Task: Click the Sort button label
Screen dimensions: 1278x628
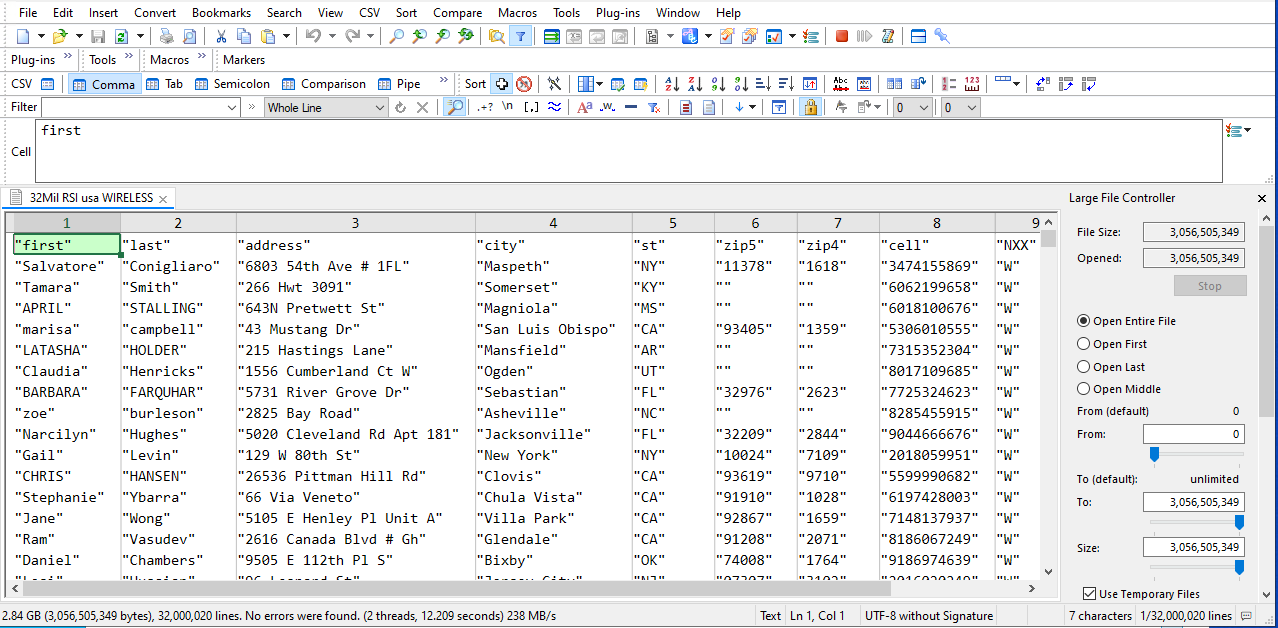Action: click(475, 84)
